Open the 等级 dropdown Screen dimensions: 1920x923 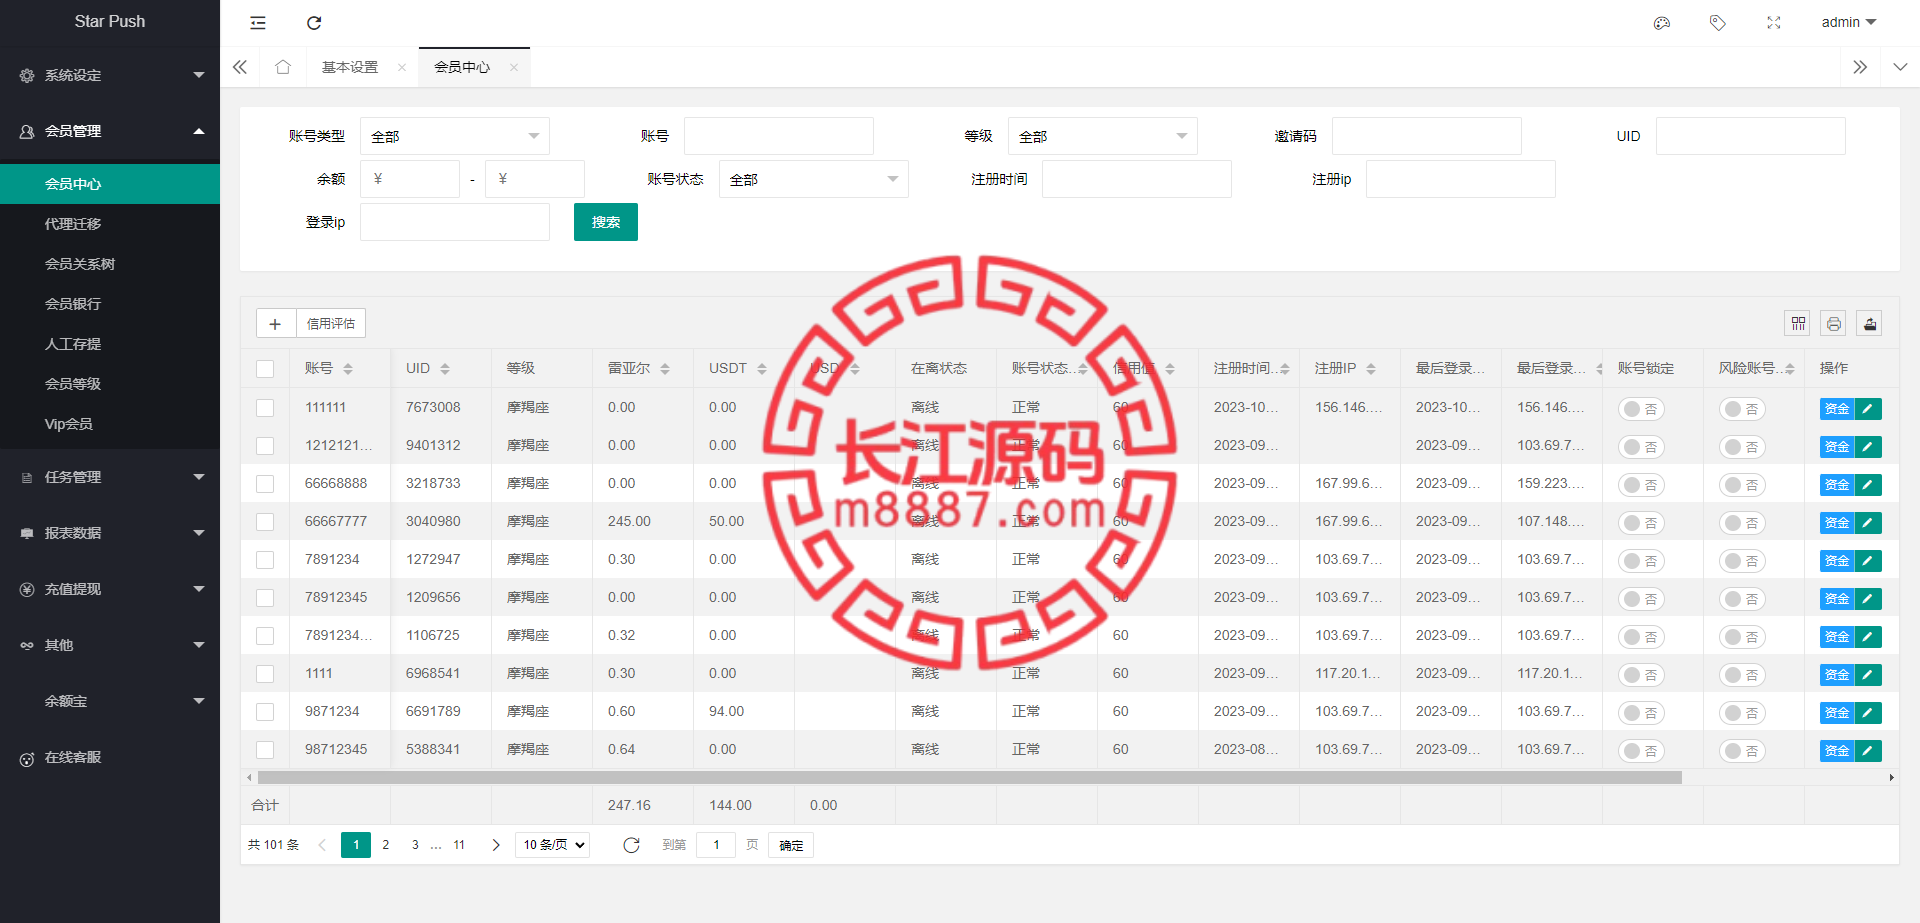pos(1103,136)
